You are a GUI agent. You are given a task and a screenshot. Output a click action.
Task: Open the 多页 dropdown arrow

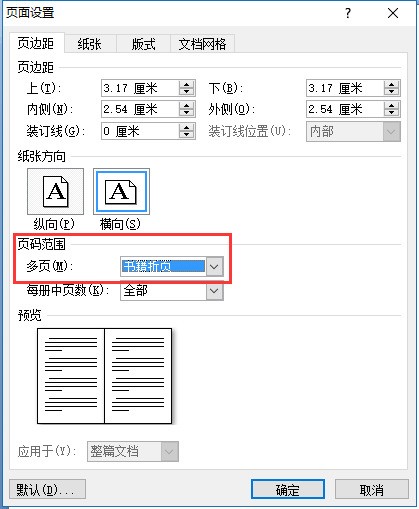click(214, 266)
